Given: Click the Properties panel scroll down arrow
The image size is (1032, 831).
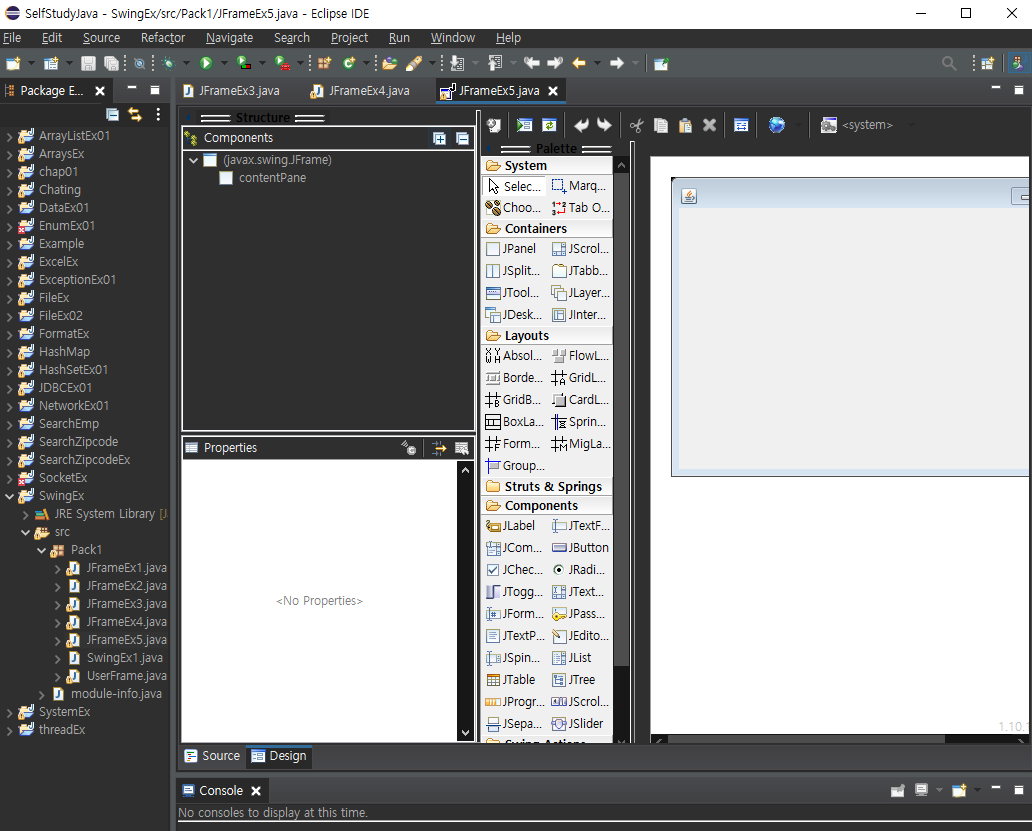Looking at the screenshot, I should (465, 732).
